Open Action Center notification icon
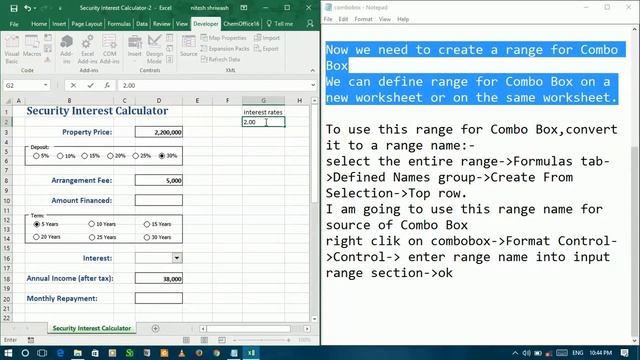 pos(624,353)
